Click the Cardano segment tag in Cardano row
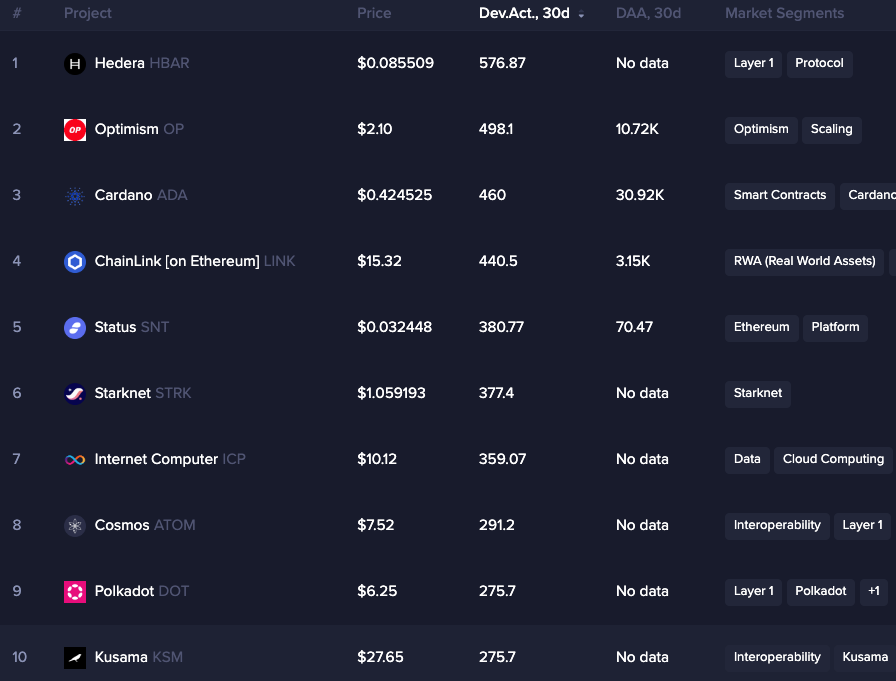This screenshot has height=681, width=896. pyautogui.click(x=868, y=195)
